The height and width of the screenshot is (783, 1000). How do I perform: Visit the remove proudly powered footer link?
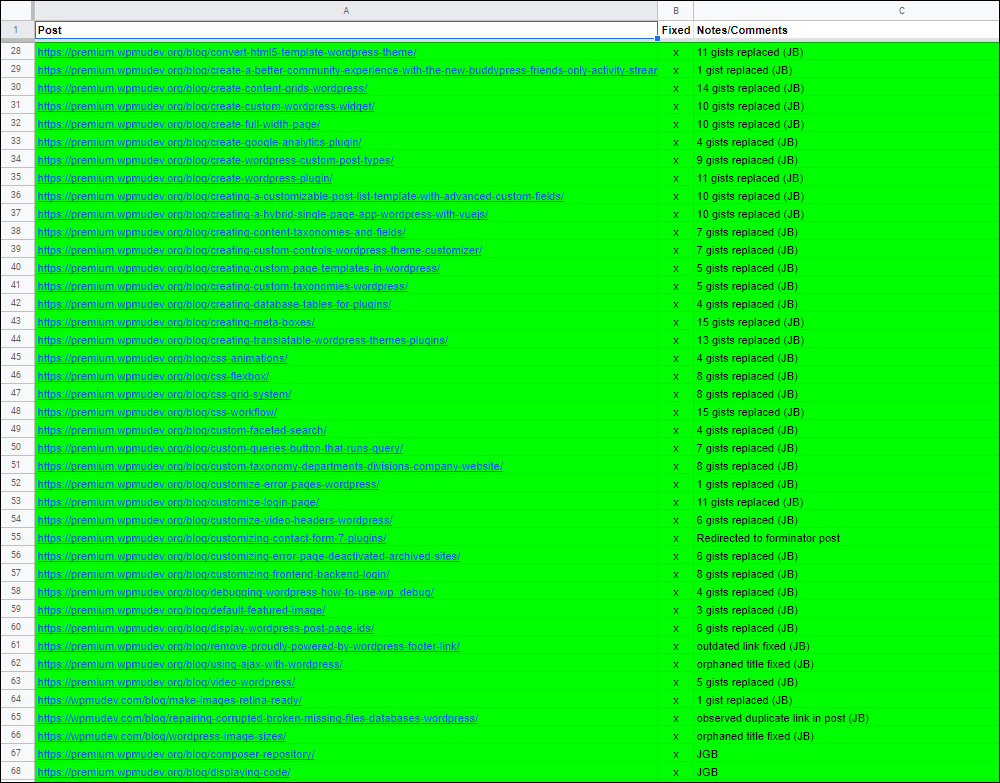click(x=249, y=647)
